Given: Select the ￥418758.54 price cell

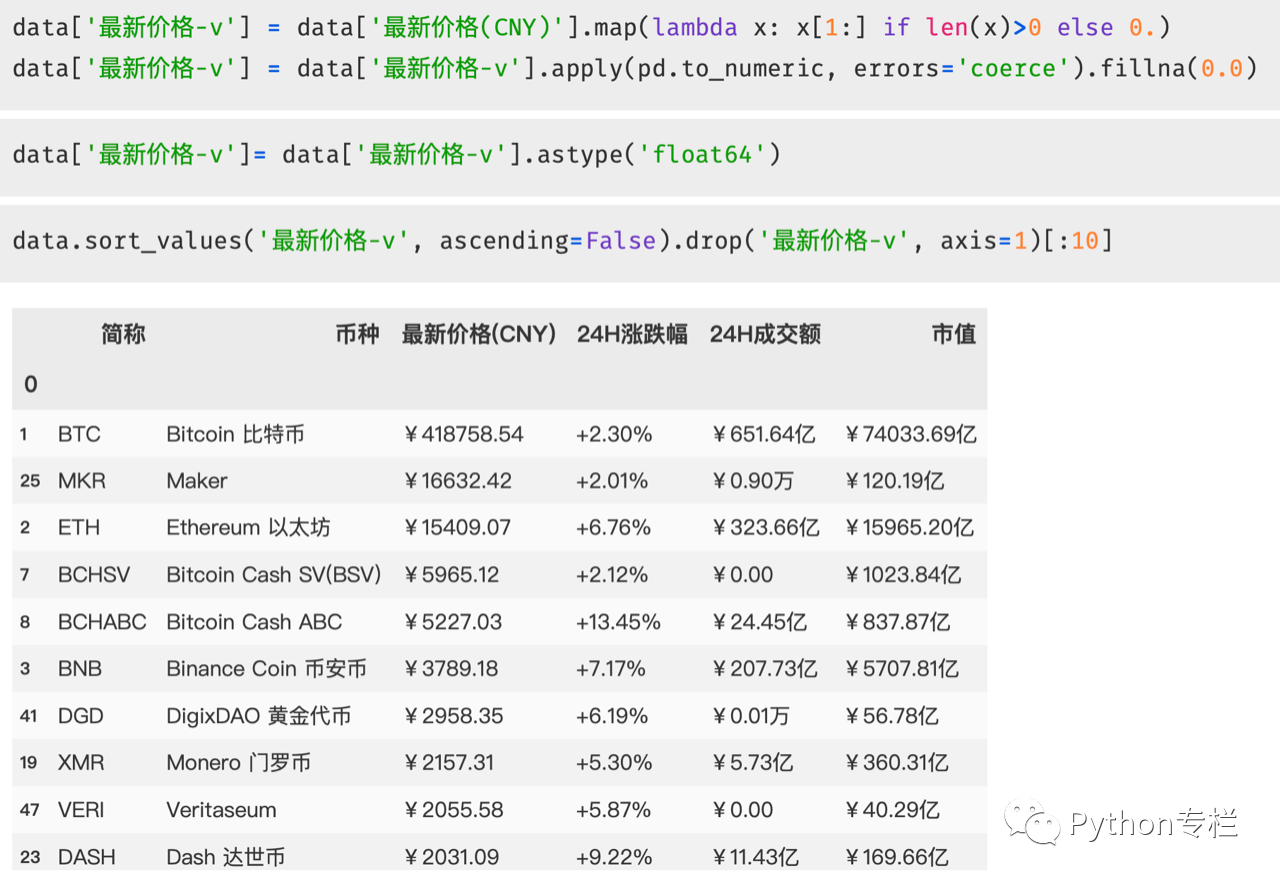Looking at the screenshot, I should (463, 434).
